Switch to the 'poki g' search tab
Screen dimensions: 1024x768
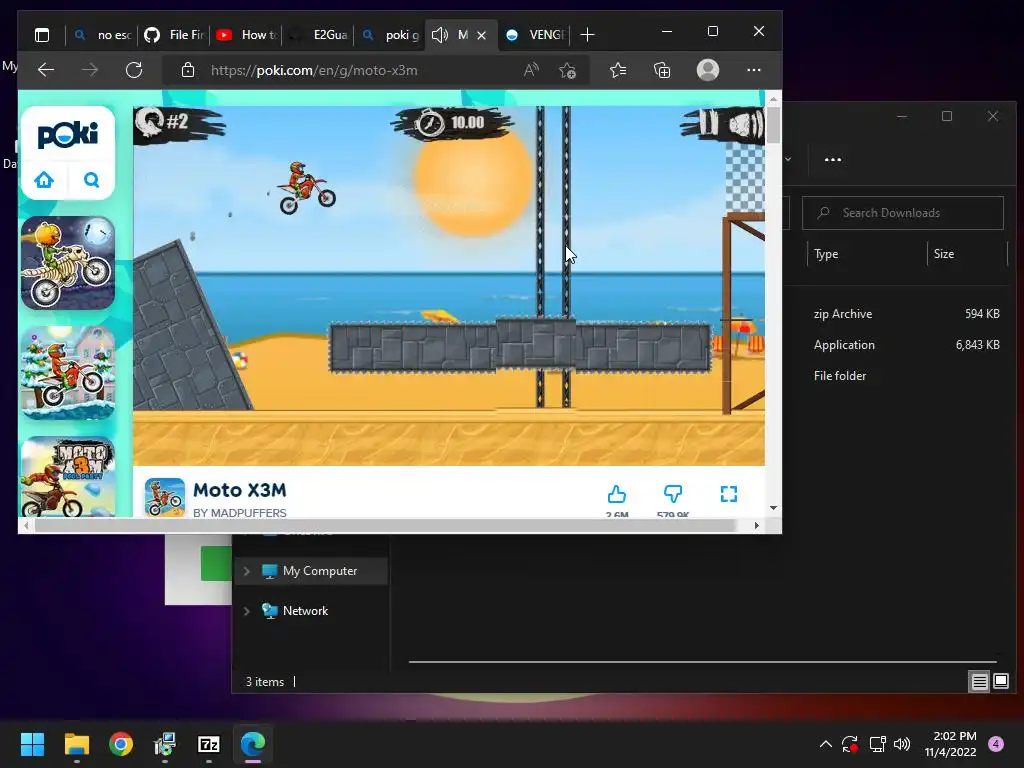pyautogui.click(x=390, y=35)
